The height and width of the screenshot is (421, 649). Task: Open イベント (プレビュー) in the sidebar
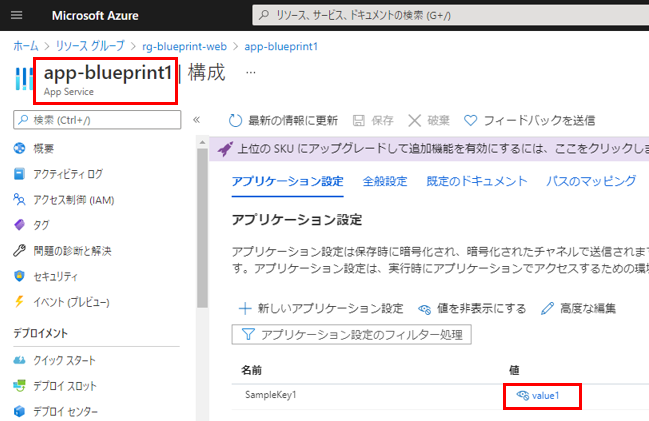[x=71, y=302]
